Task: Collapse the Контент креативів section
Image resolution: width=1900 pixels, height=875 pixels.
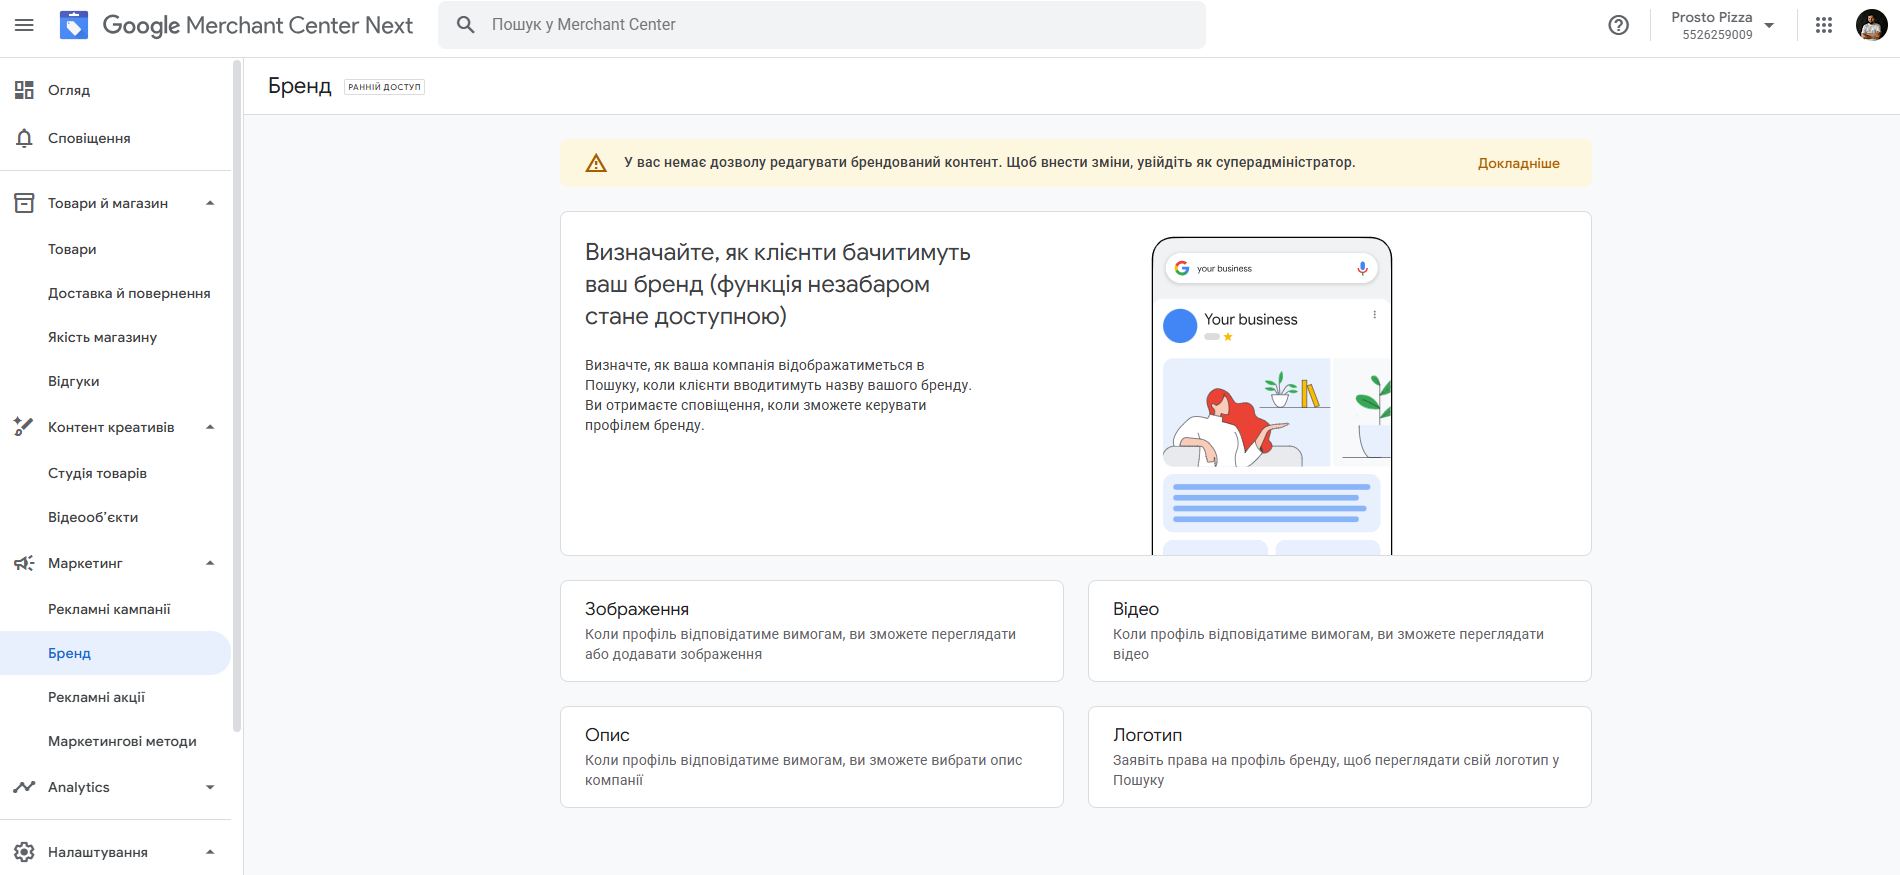Action: click(210, 427)
